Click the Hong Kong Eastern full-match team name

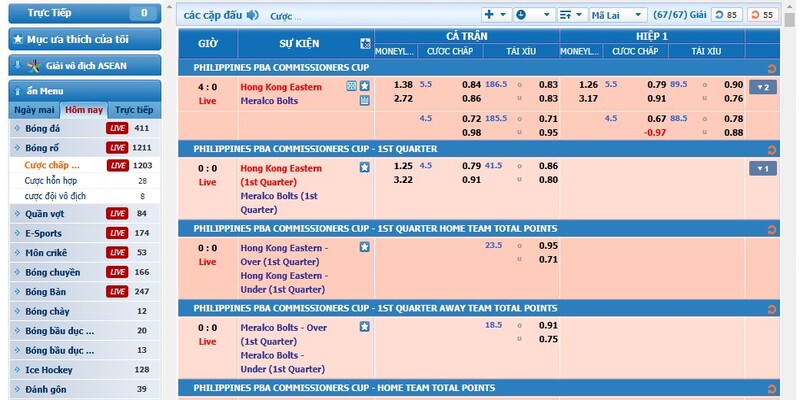[281, 87]
